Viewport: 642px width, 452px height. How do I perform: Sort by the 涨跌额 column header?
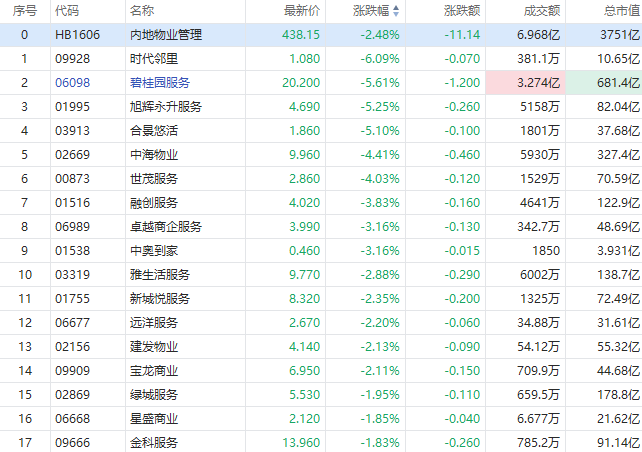click(x=462, y=11)
